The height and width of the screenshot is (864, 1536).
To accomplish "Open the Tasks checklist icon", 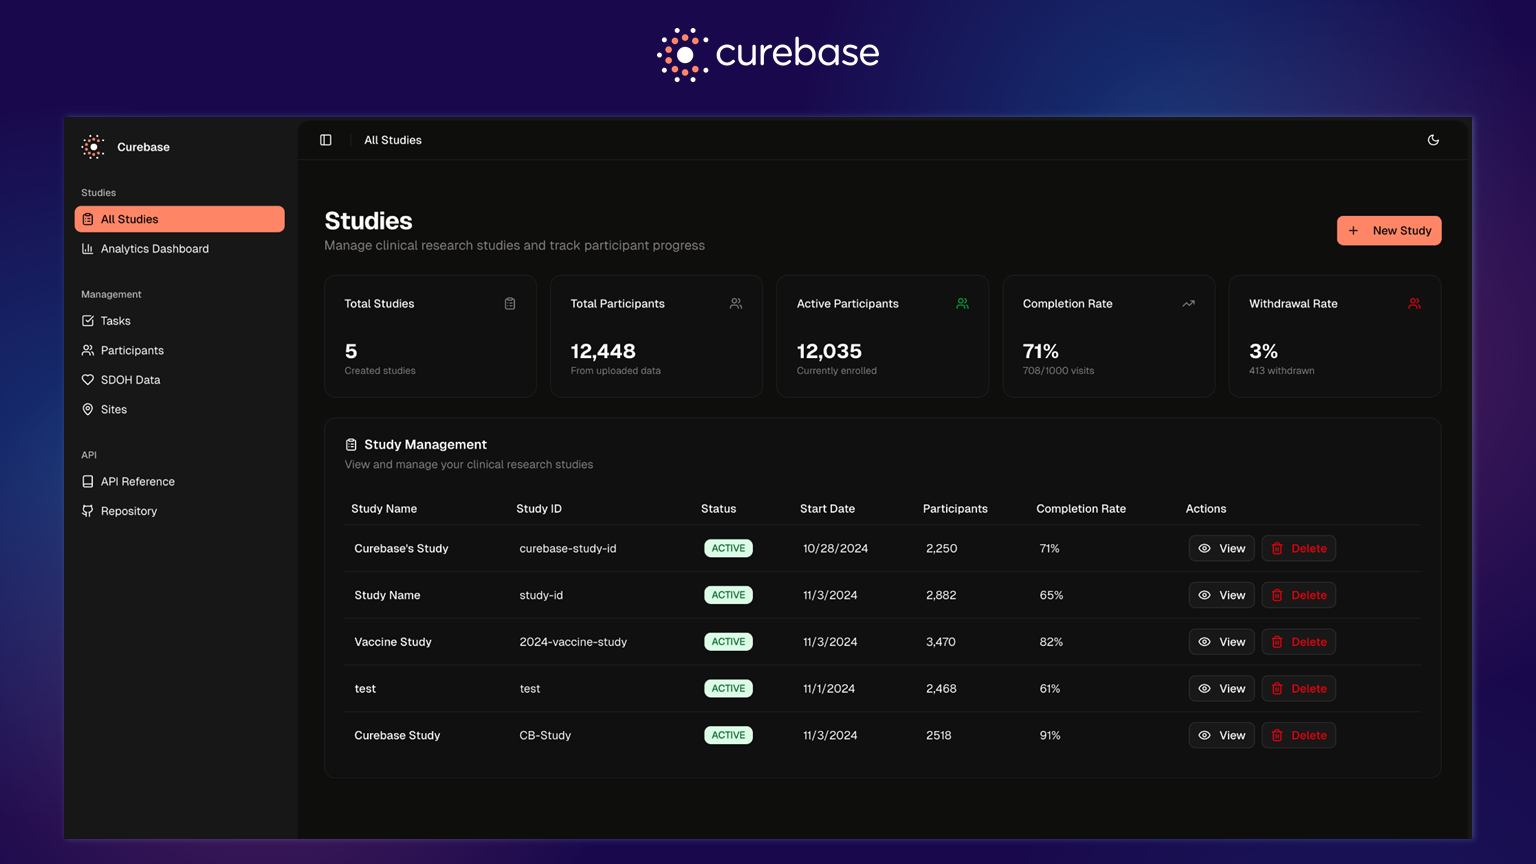I will coord(88,321).
